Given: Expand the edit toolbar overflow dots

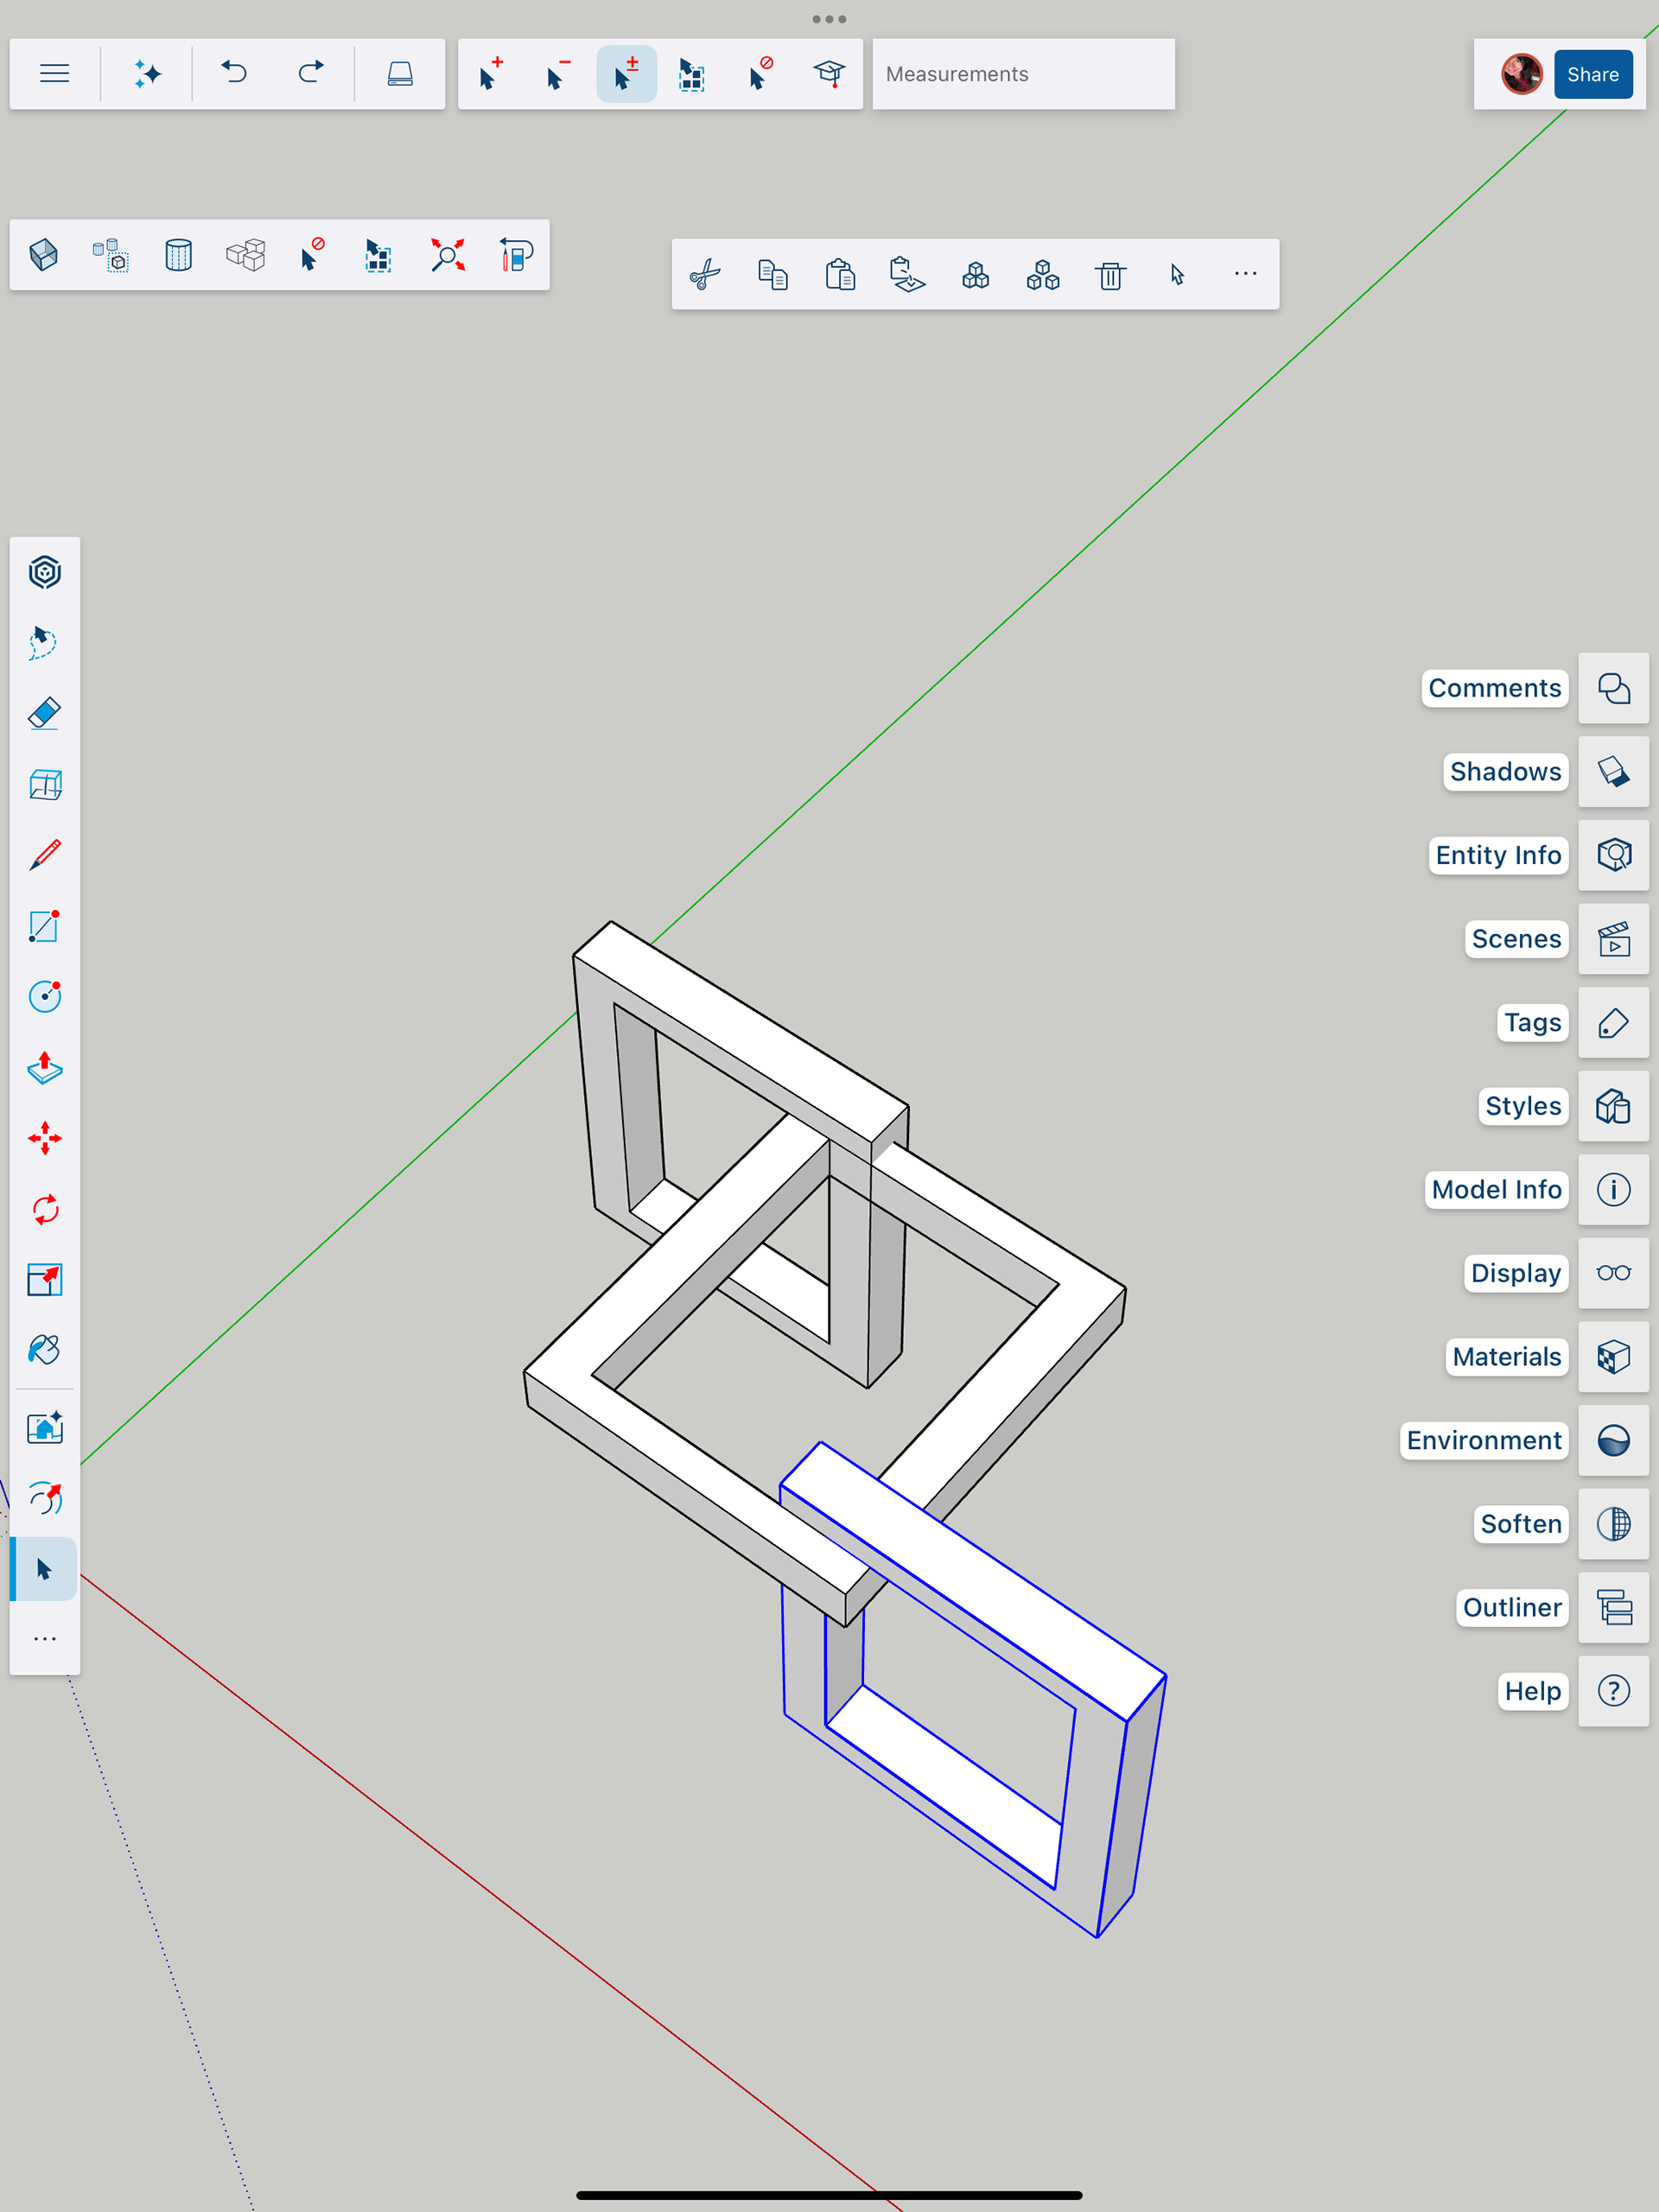Looking at the screenshot, I should pos(1245,274).
